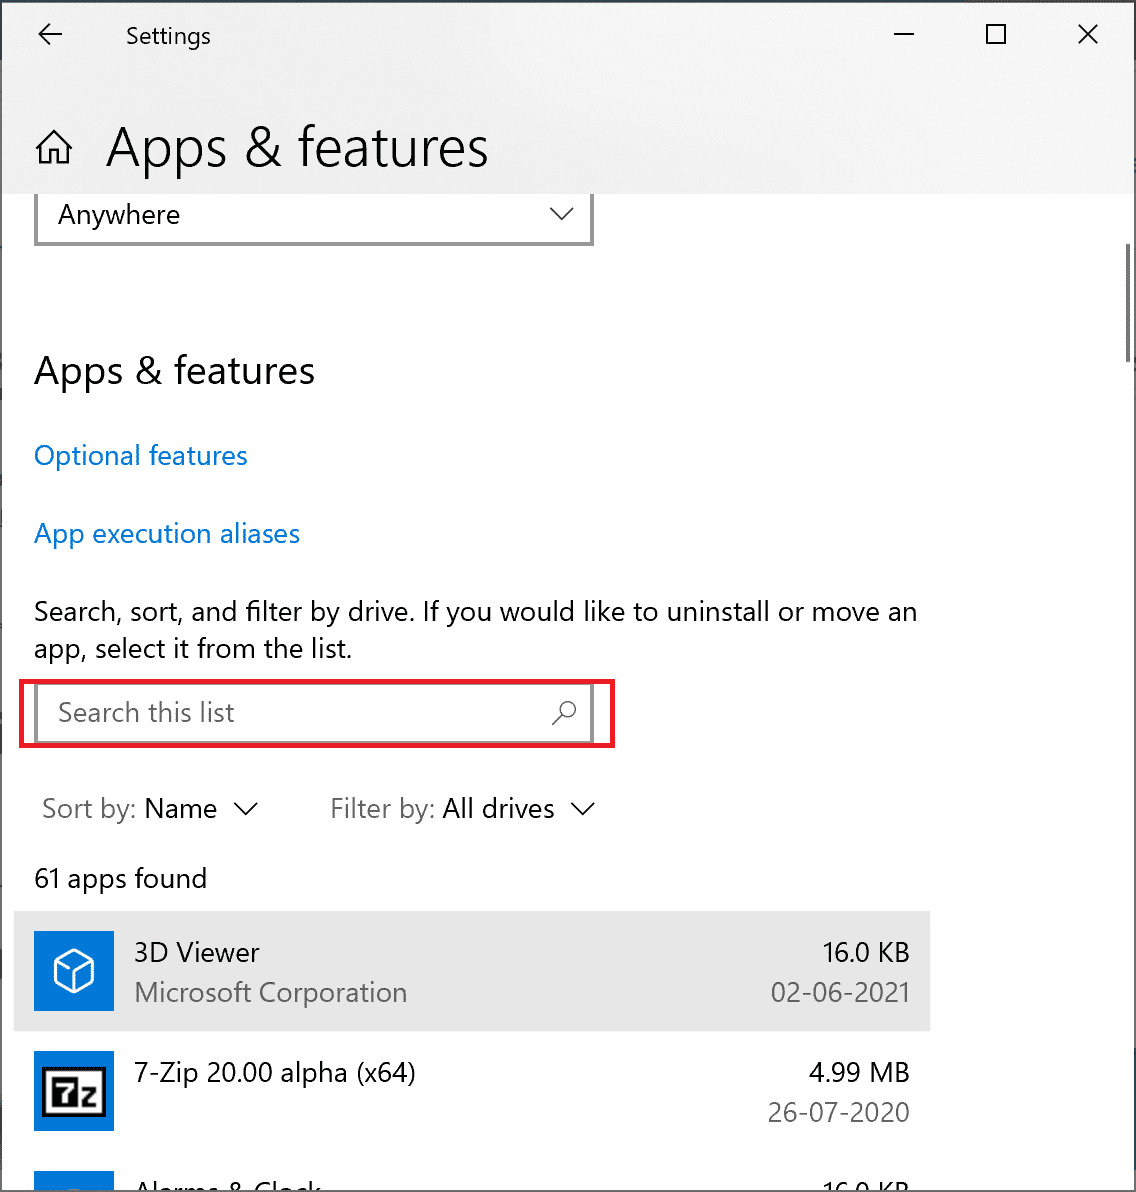Image resolution: width=1136 pixels, height=1192 pixels.
Task: Click the Settings title bar label
Action: tap(167, 35)
